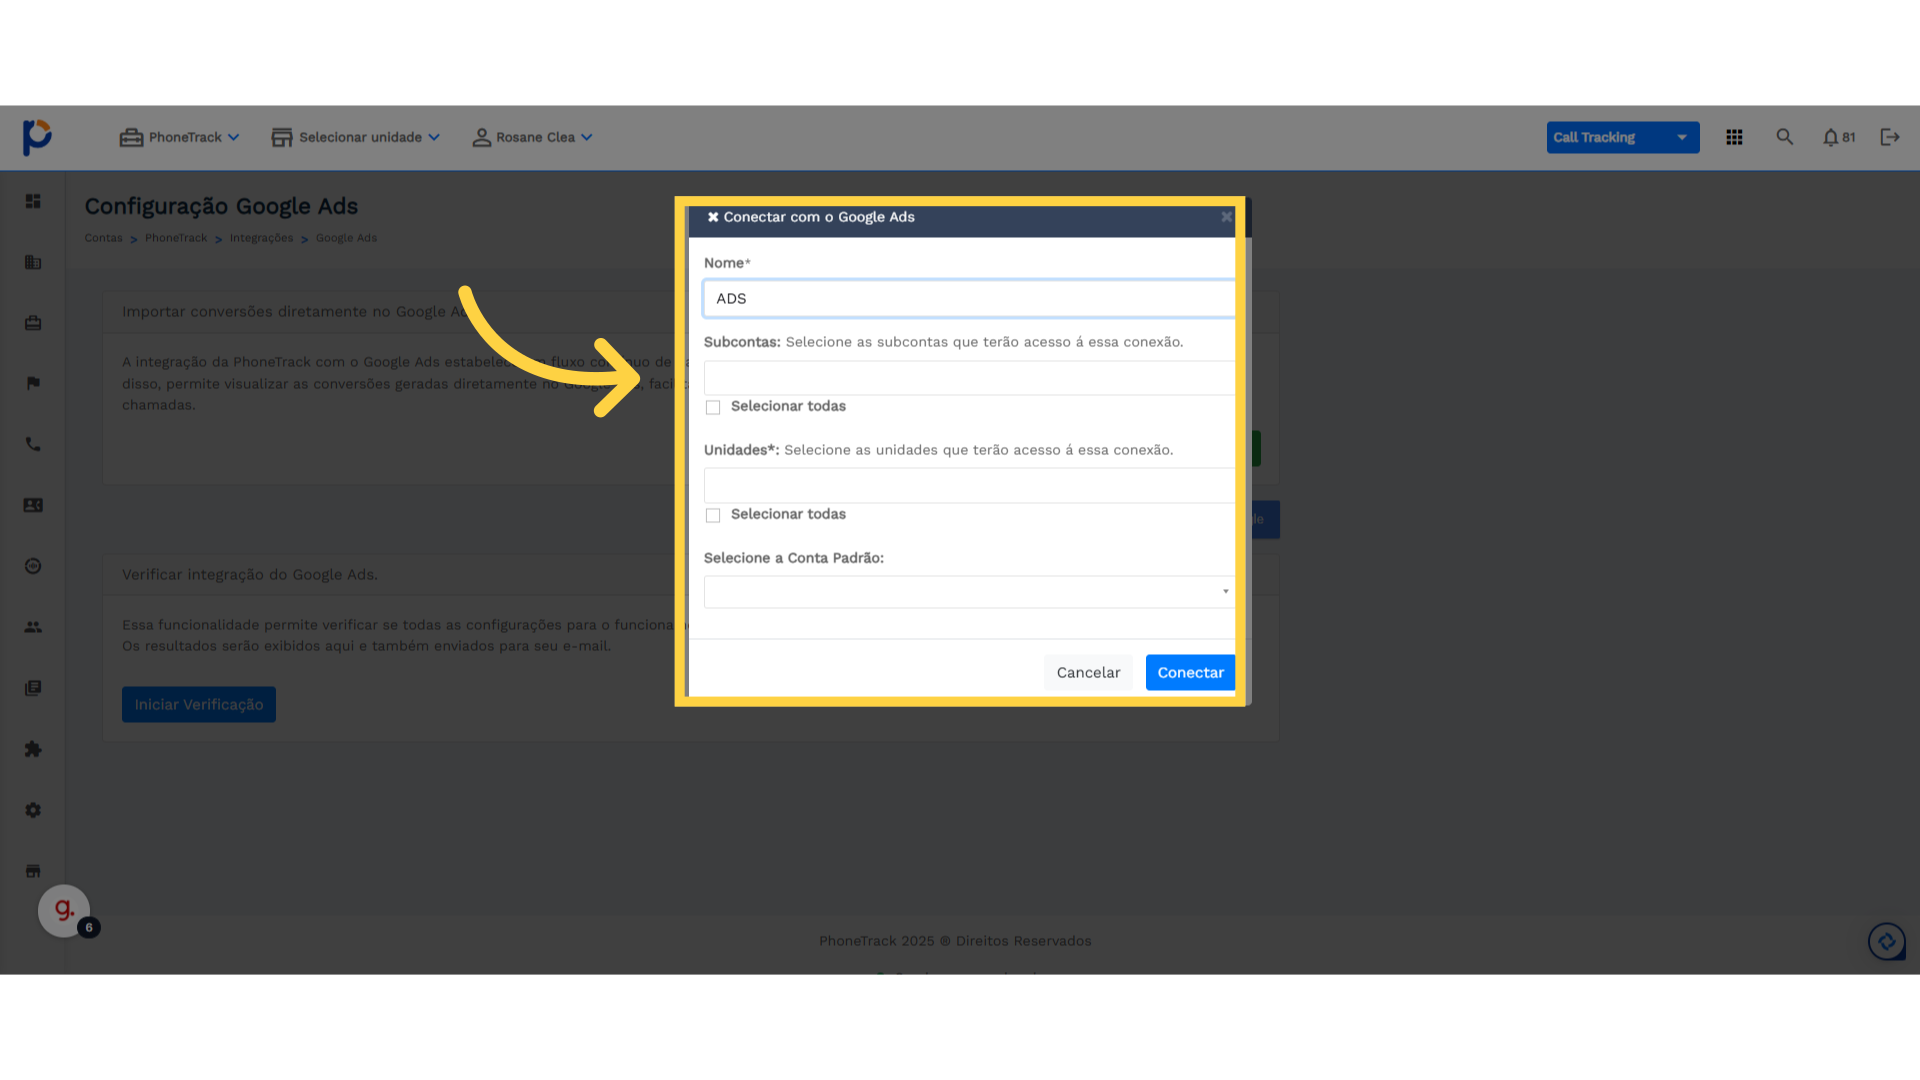The width and height of the screenshot is (1920, 1080).
Task: Open the PhoneTrack account dropdown
Action: (180, 137)
